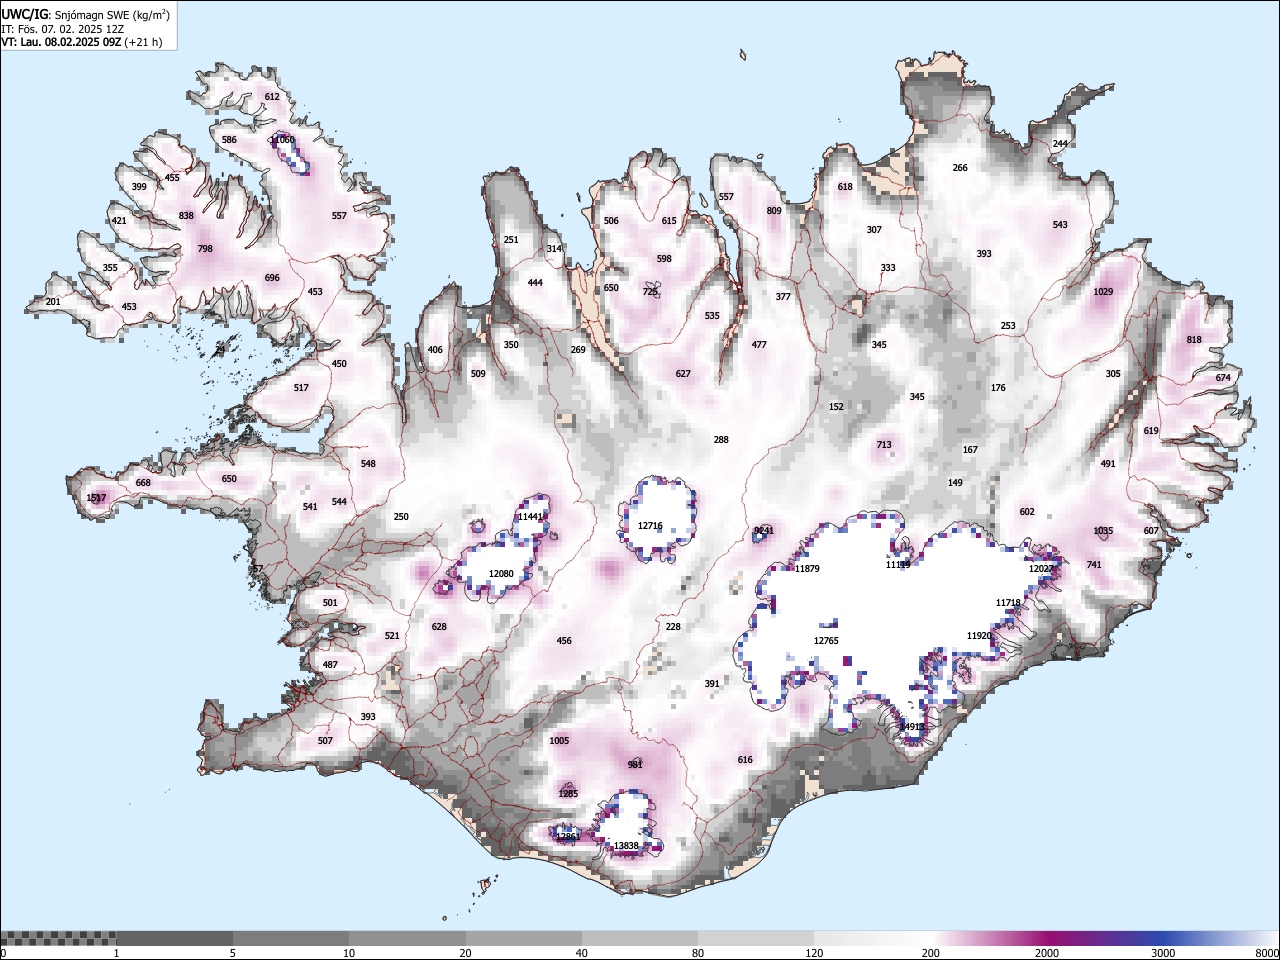The height and width of the screenshot is (960, 1280).
Task: Click the map value 1005 in the south
Action: tap(559, 741)
